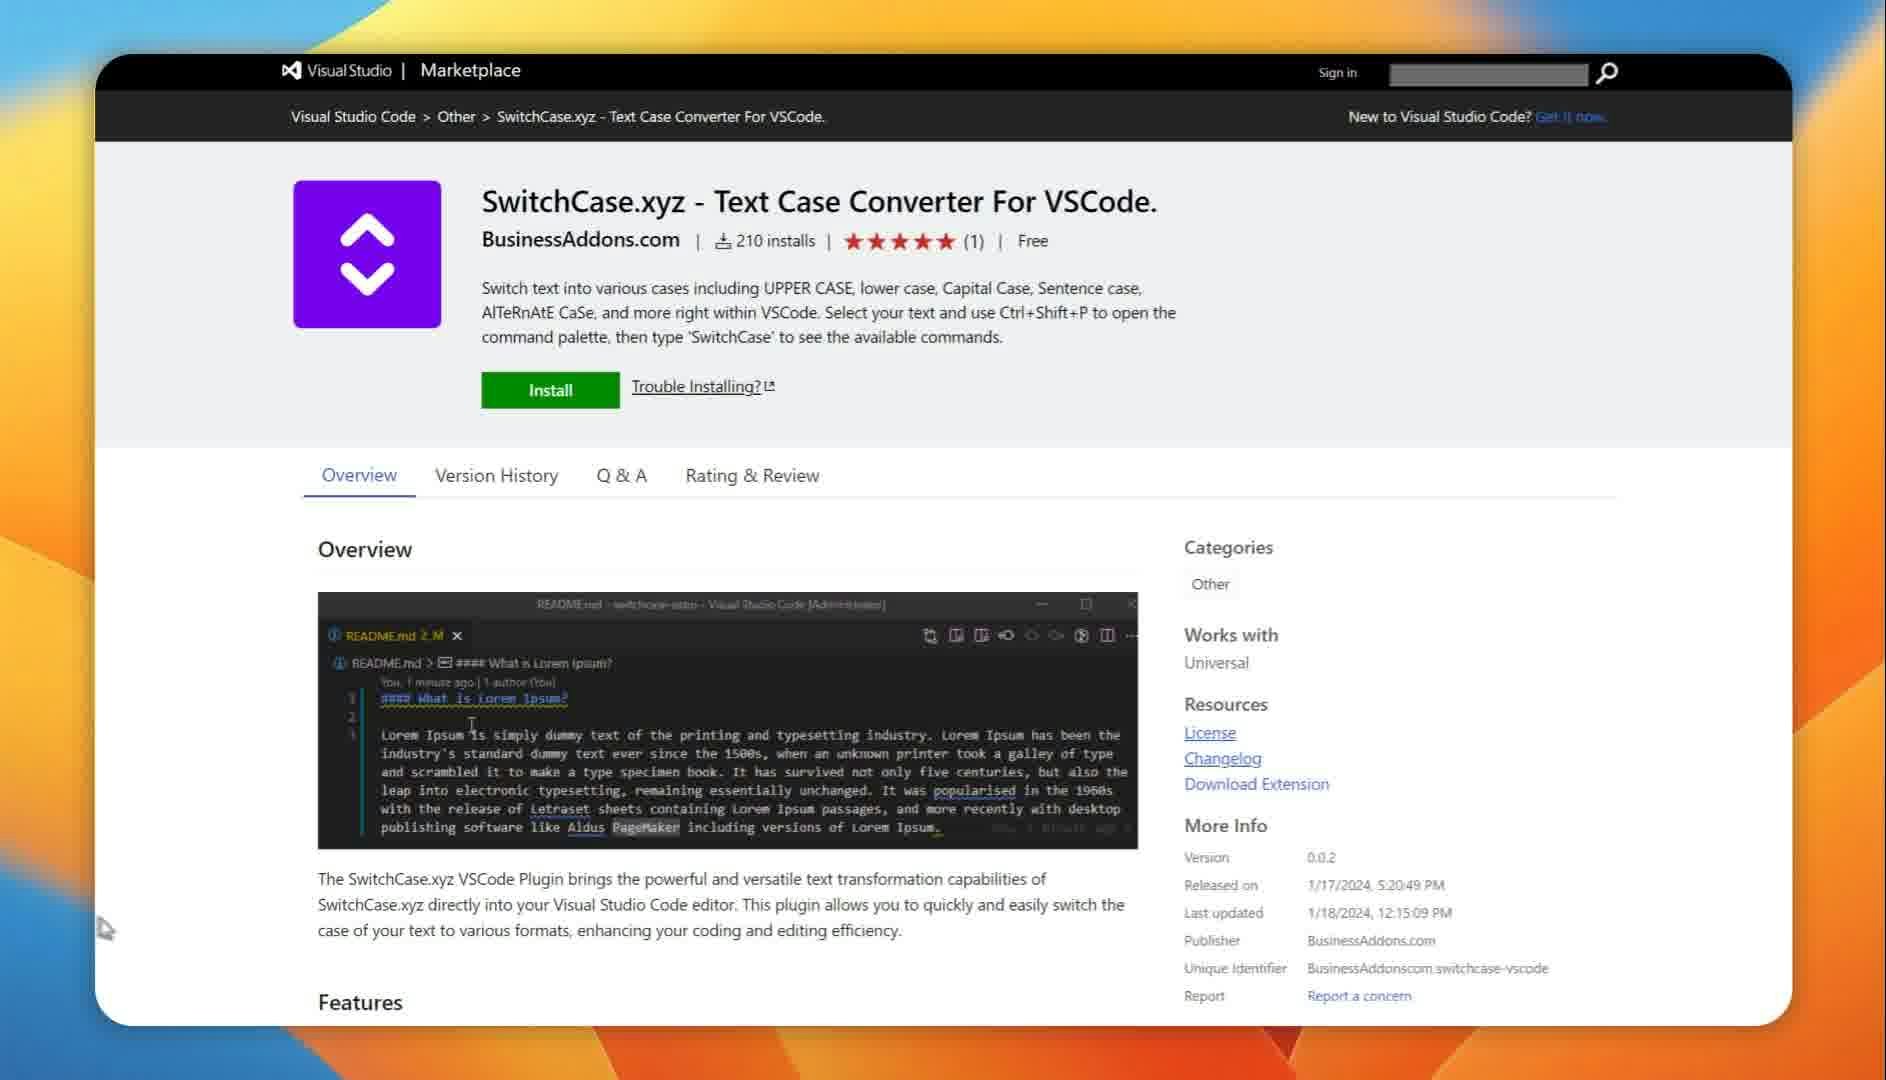The width and height of the screenshot is (1886, 1080).
Task: Click the unique identifier BusinessAddonscom.switchcase-vscode
Action: pos(1427,969)
